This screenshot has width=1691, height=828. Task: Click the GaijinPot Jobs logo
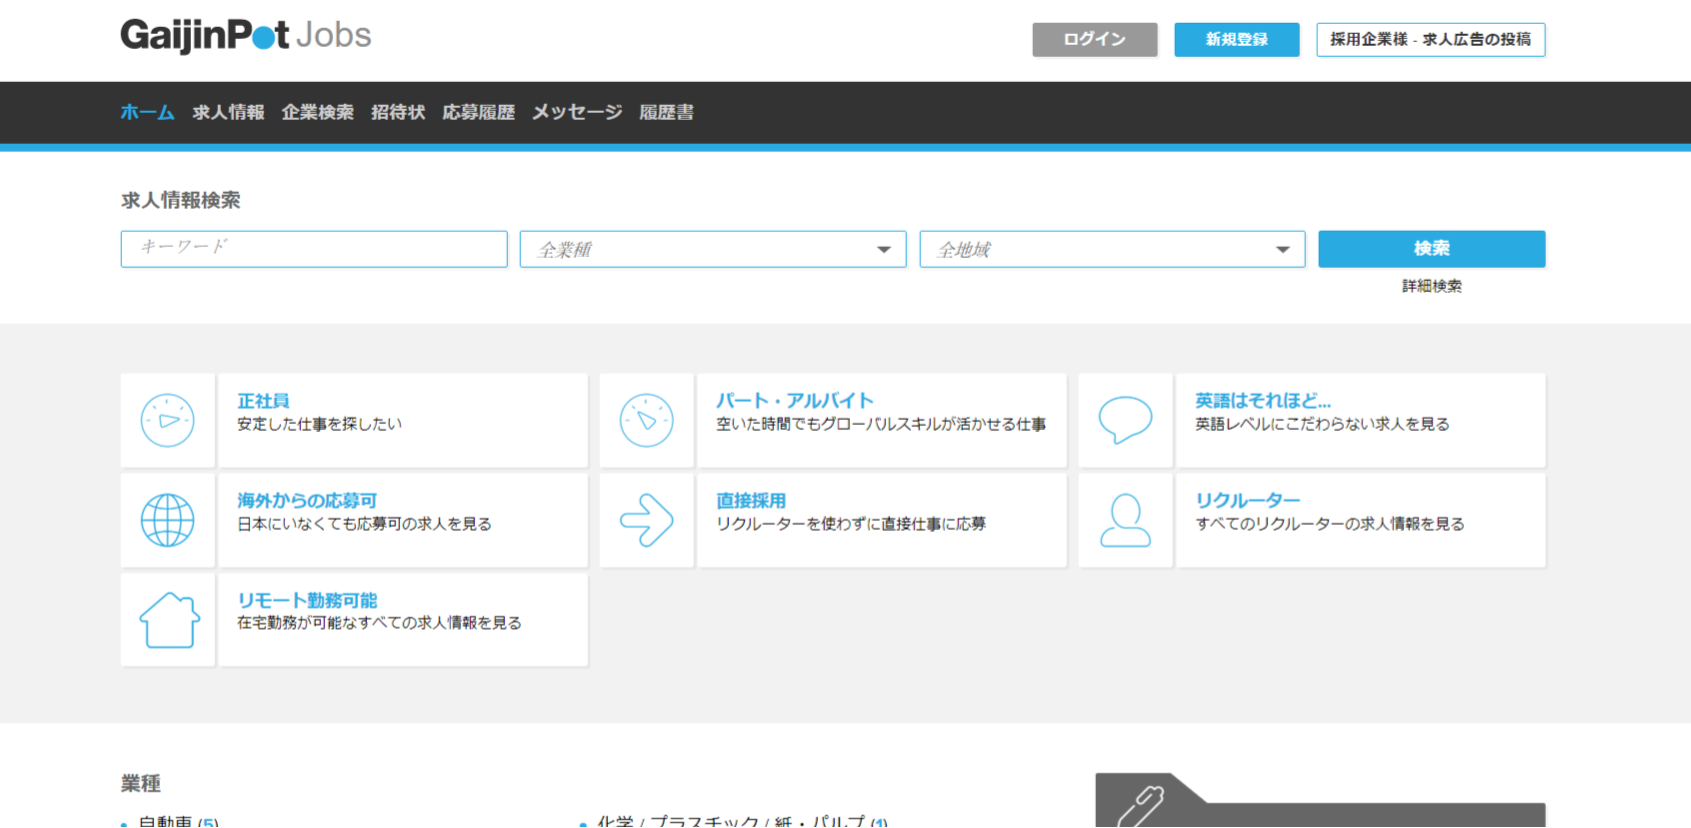[x=246, y=36]
